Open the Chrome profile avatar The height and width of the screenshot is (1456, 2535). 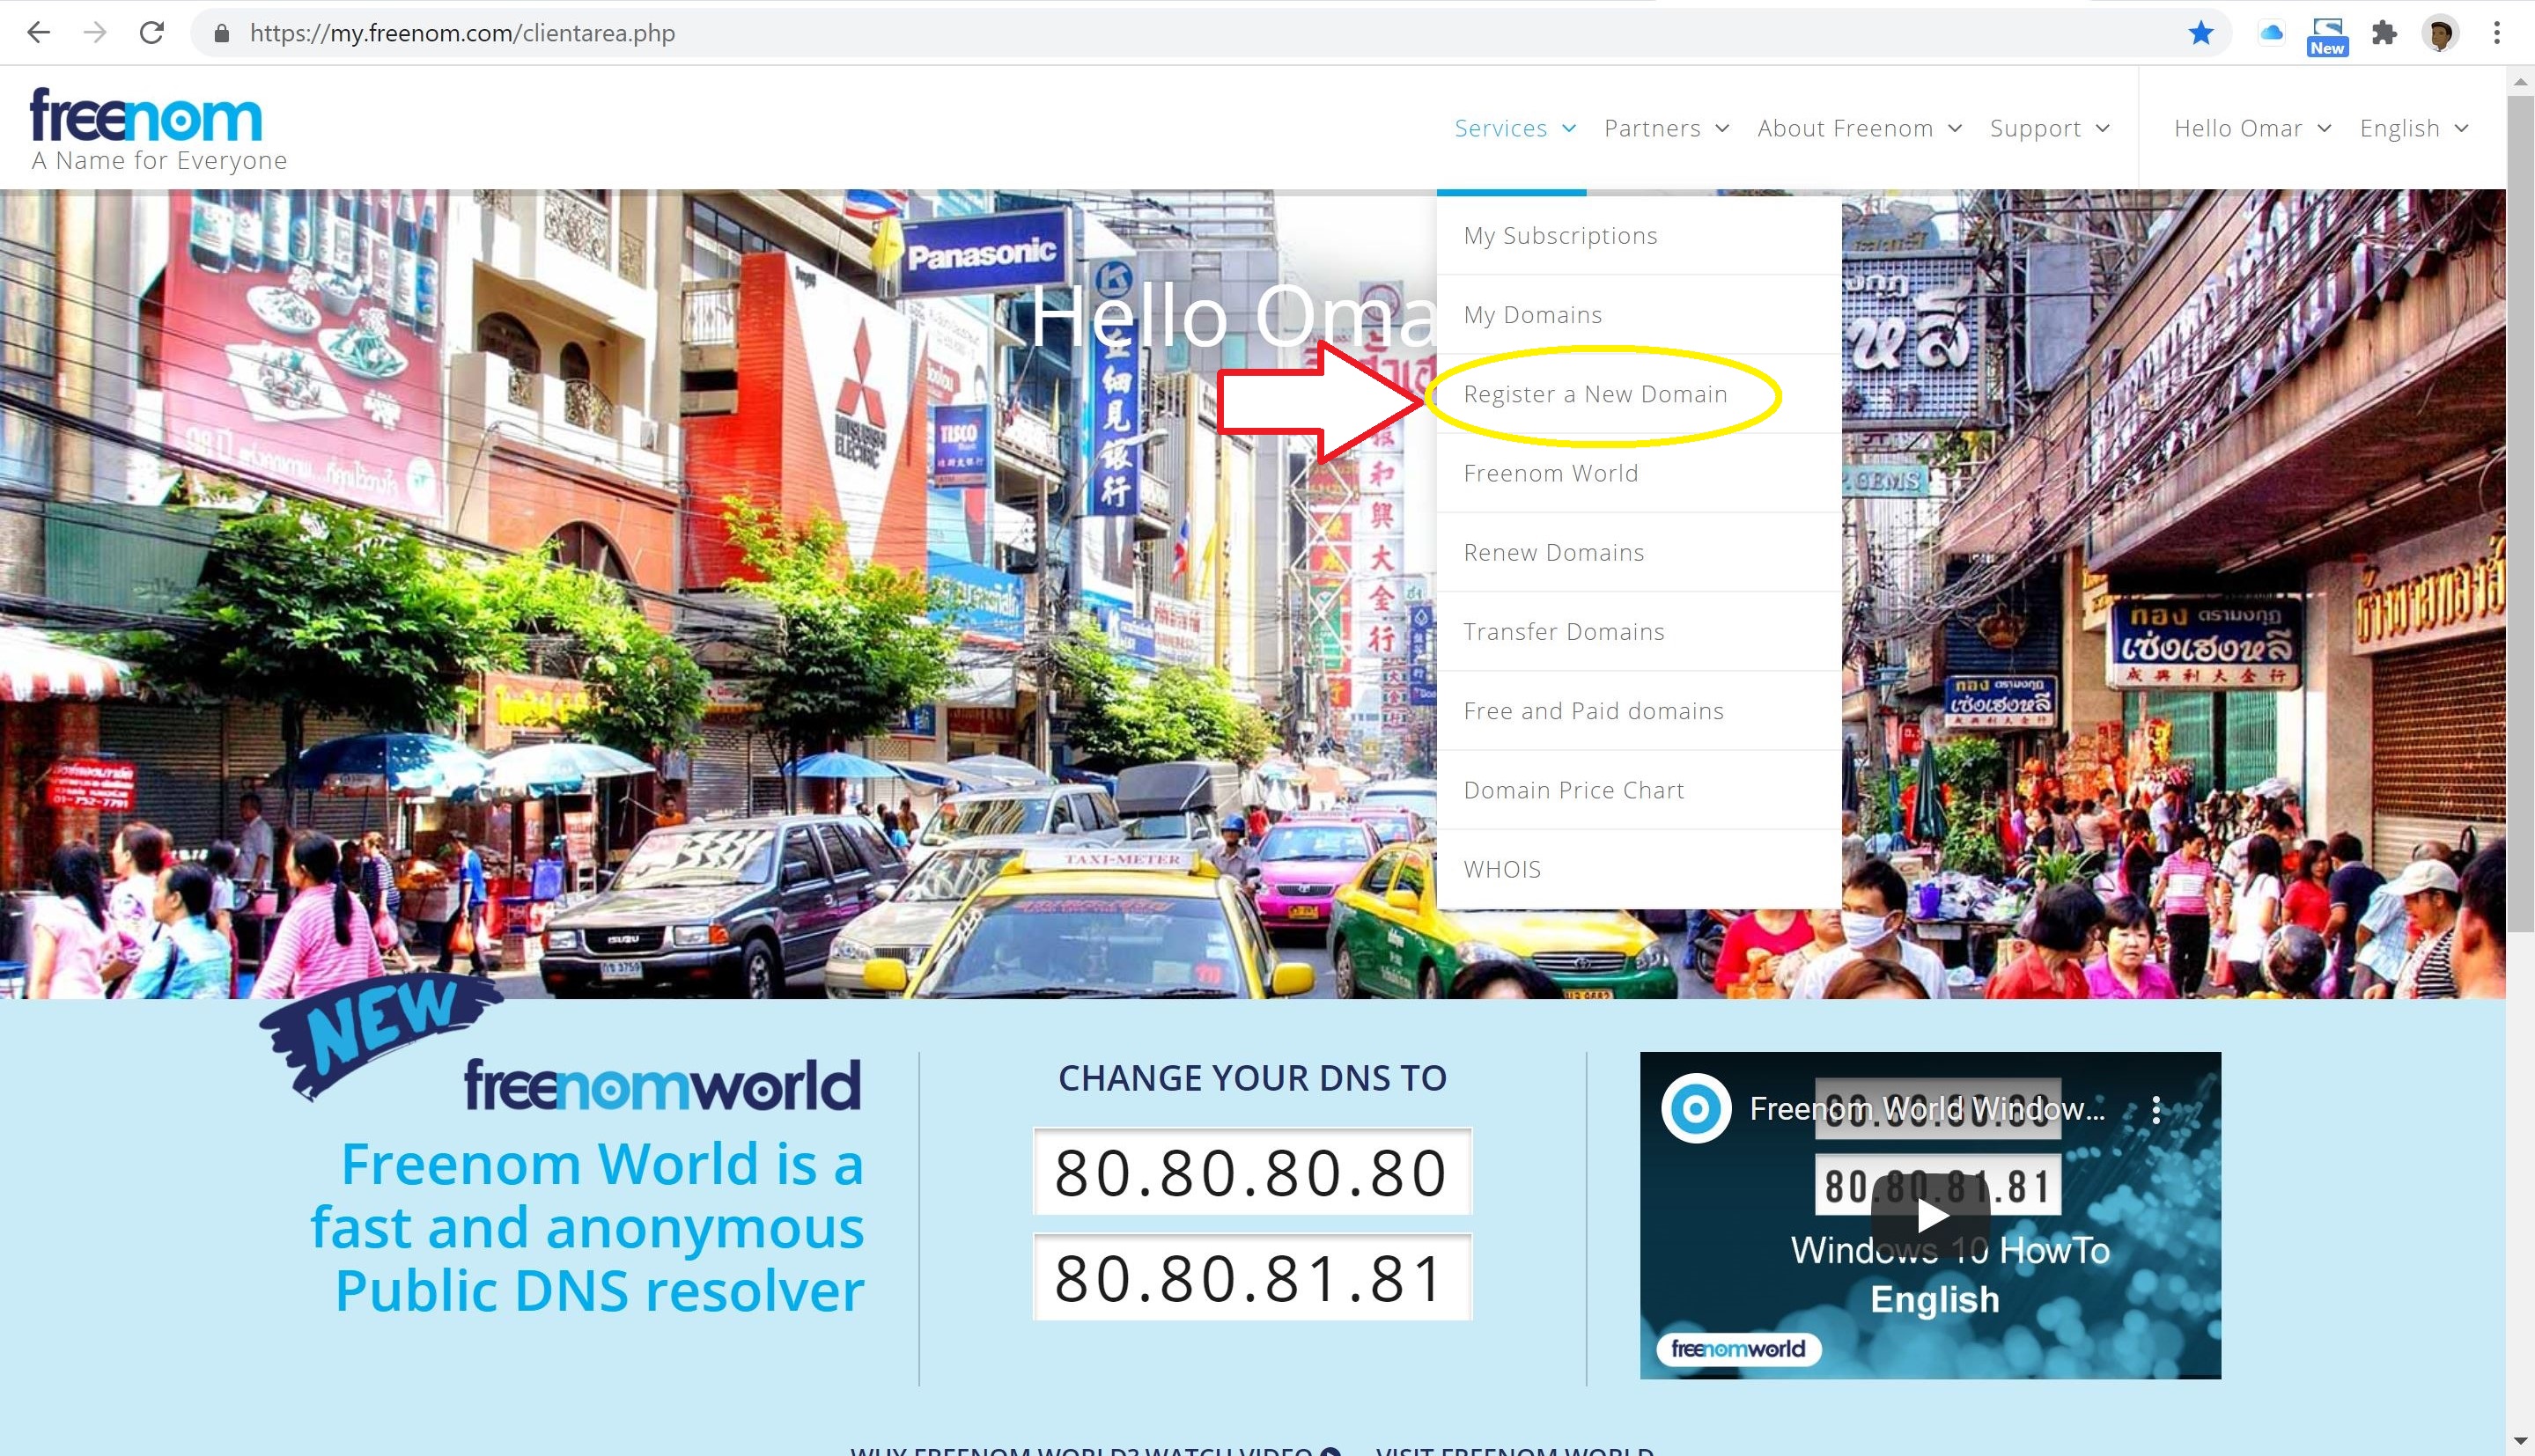point(2440,34)
